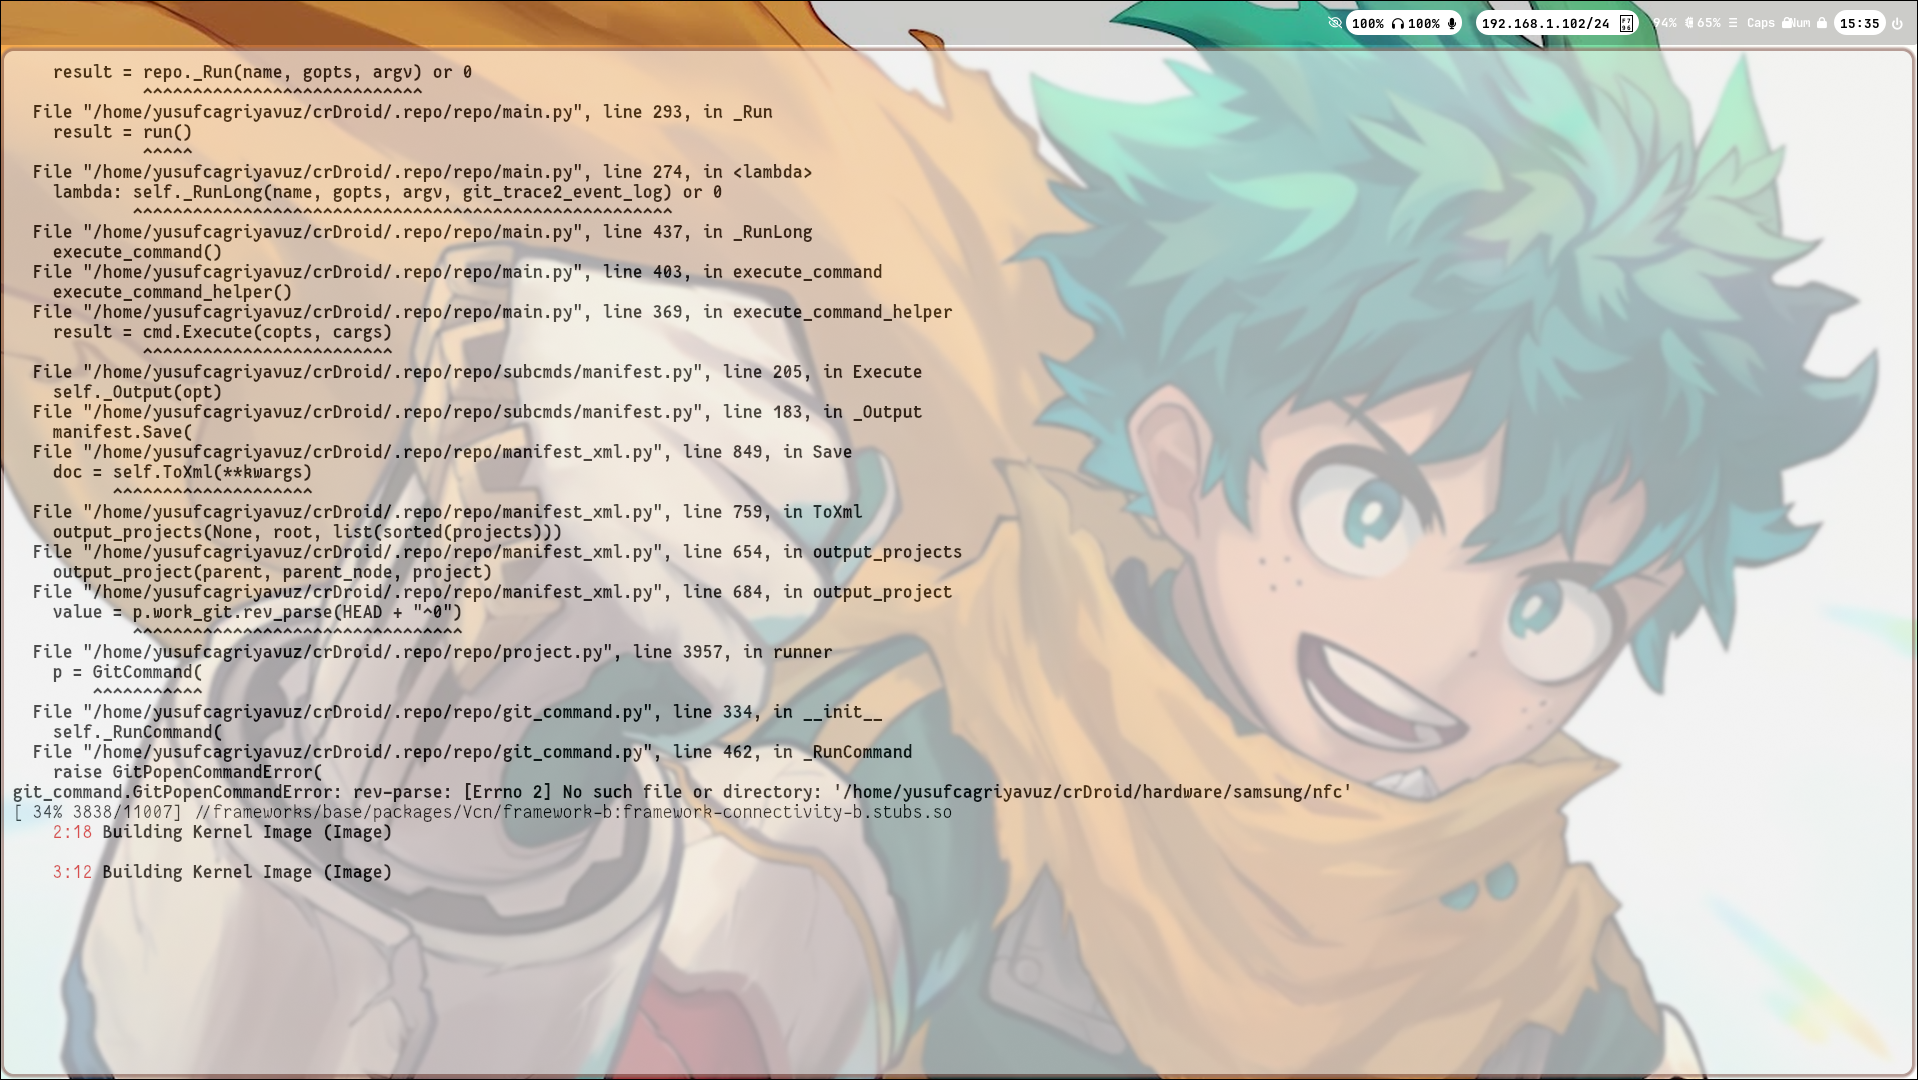Click the network hex glyph icon beside IP
1918x1080 pixels.
[x=1626, y=23]
